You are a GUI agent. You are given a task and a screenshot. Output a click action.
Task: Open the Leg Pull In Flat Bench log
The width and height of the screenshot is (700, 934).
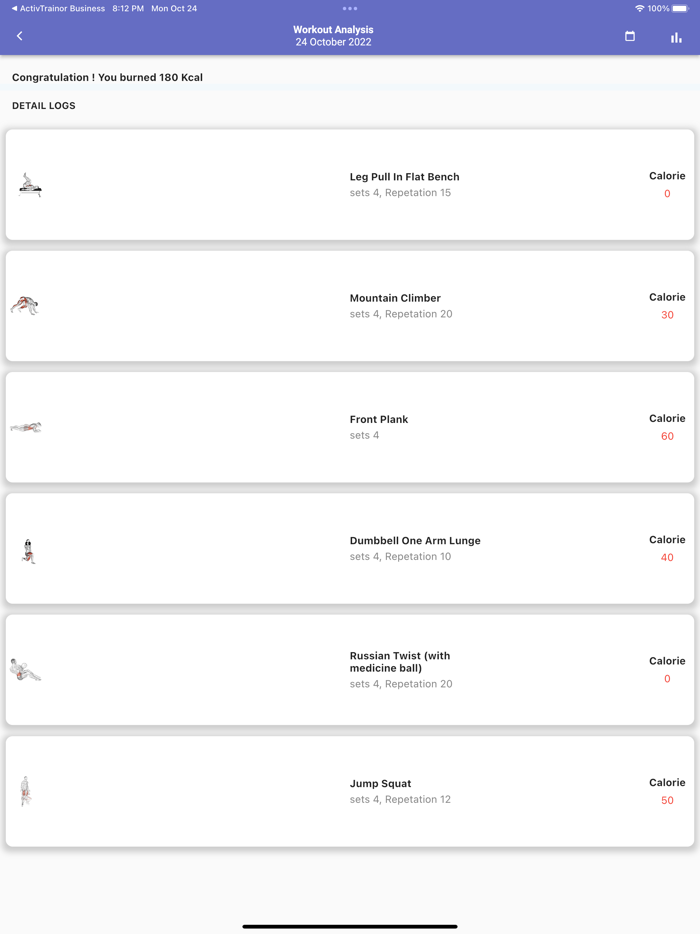click(x=404, y=177)
